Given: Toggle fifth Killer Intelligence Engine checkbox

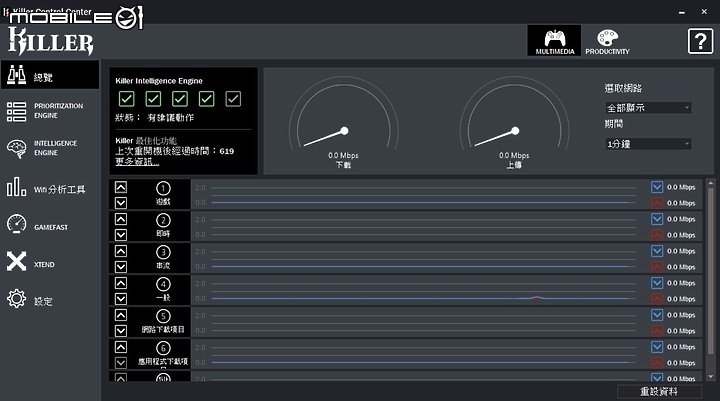Looking at the screenshot, I should [x=233, y=99].
